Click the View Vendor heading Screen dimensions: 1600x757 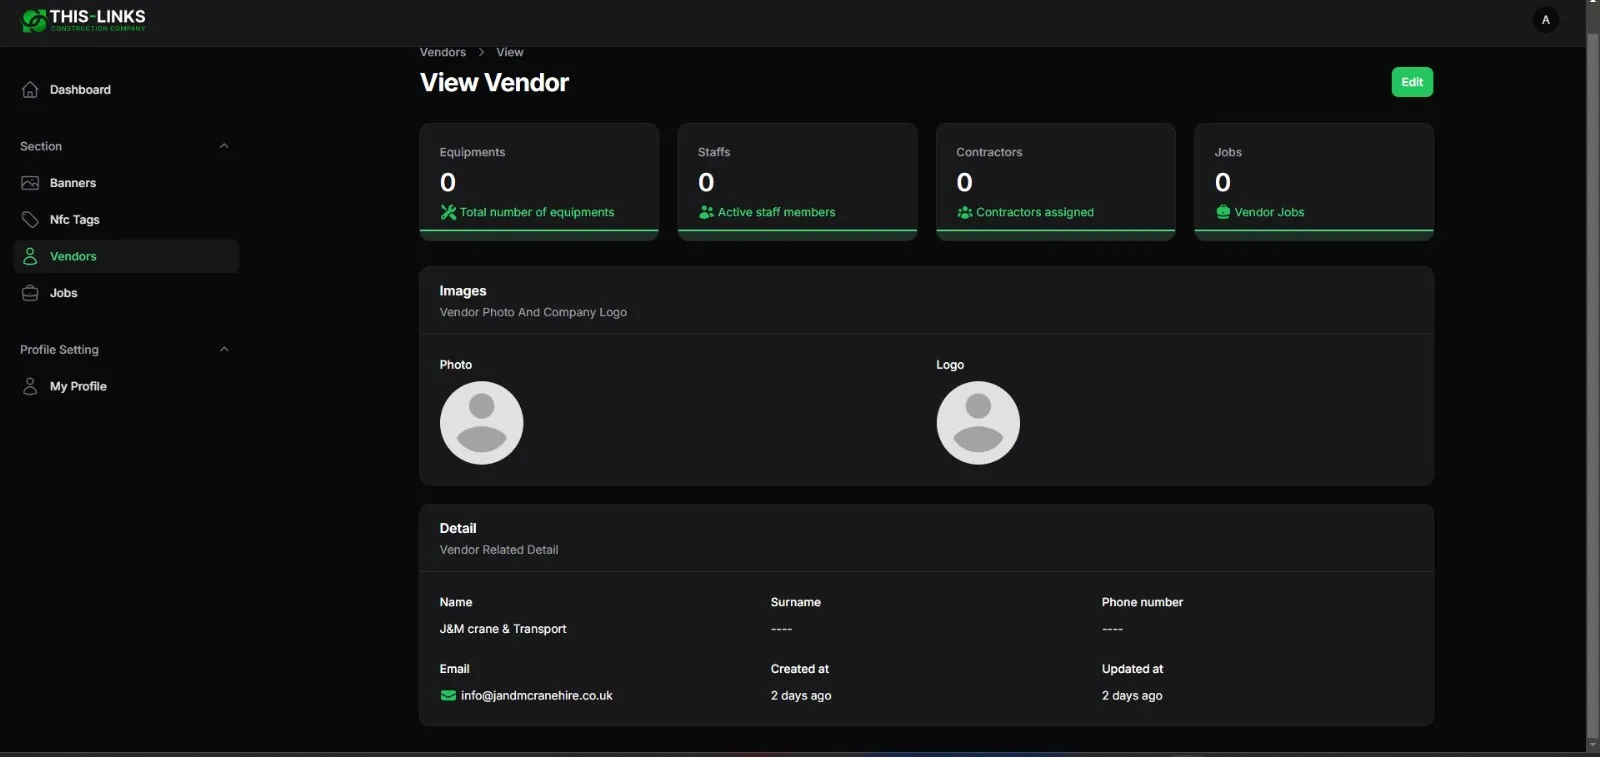click(x=494, y=83)
